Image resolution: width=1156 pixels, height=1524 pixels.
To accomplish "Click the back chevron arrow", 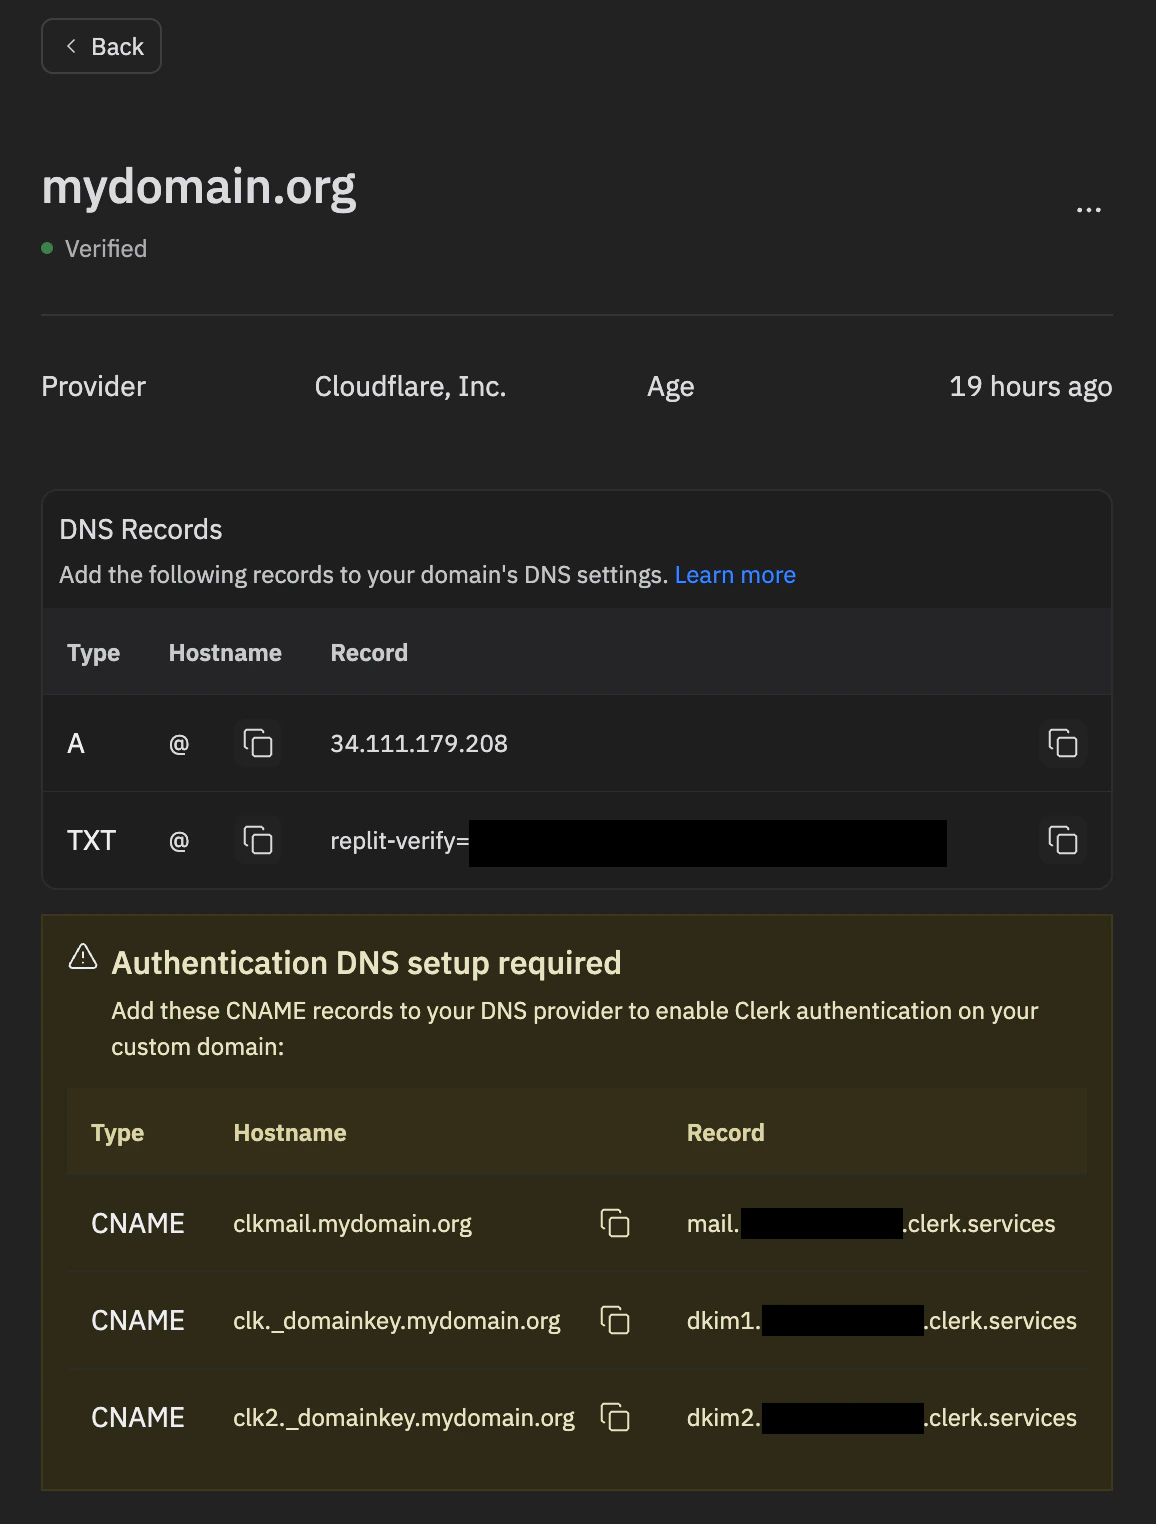I will point(70,46).
